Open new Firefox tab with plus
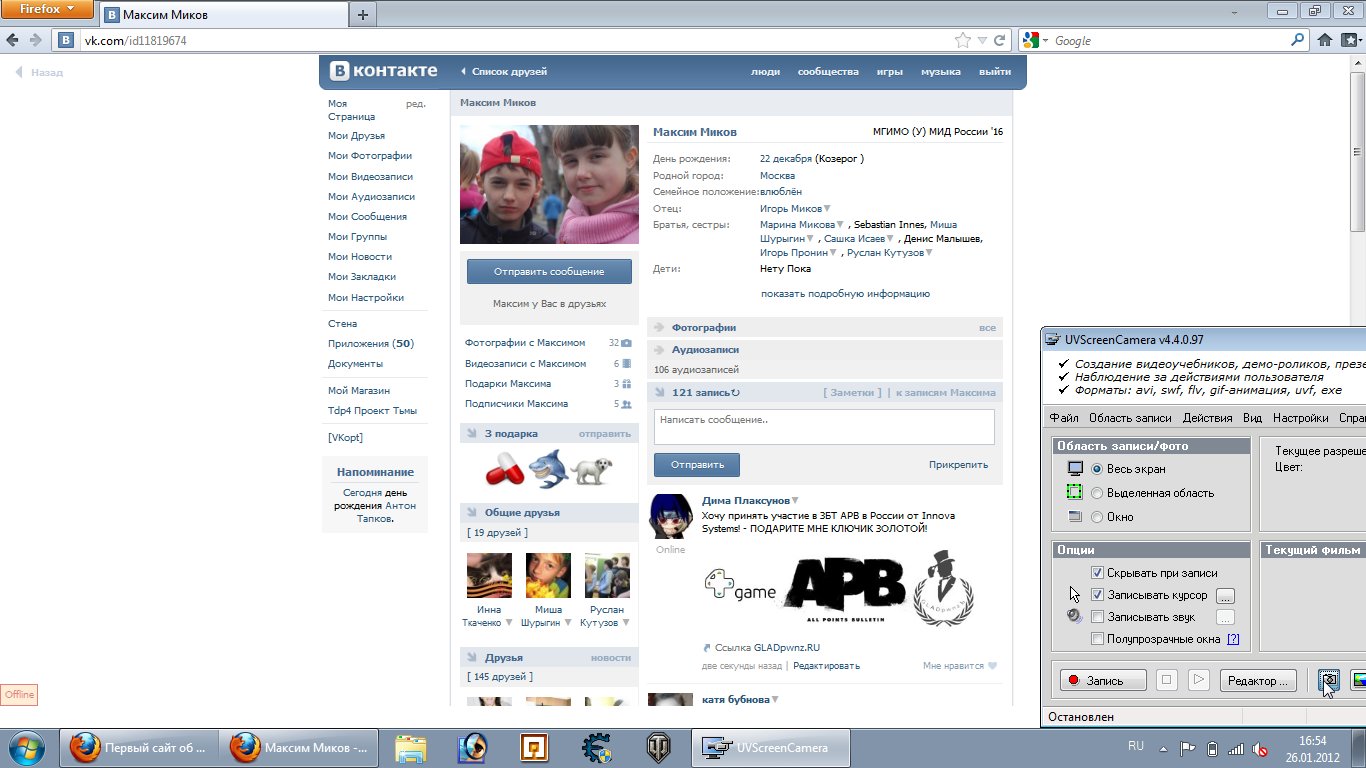Image resolution: width=1366 pixels, height=768 pixels. (x=362, y=14)
